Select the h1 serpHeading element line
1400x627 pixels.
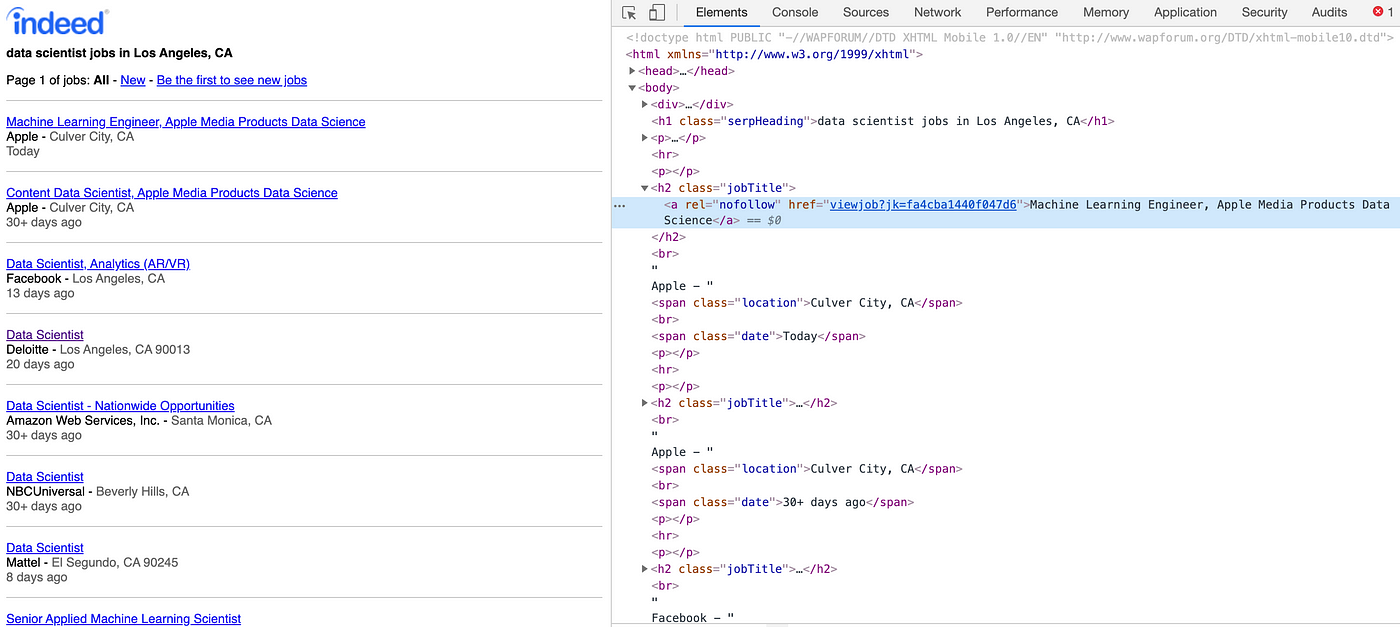coord(882,121)
